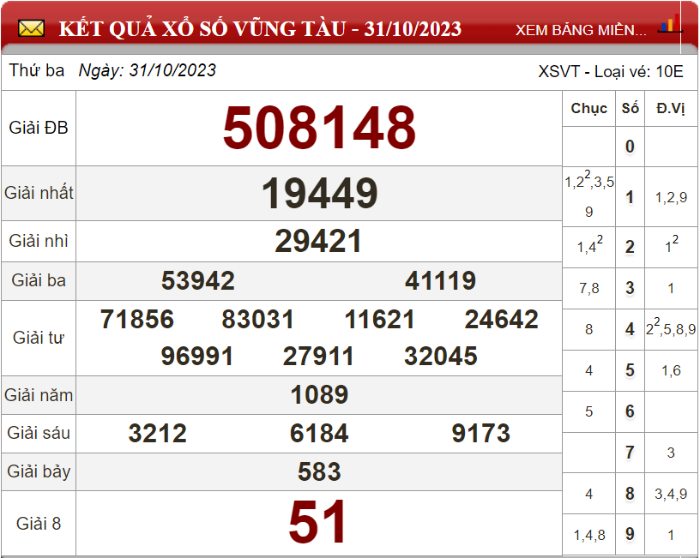Screen dimensions: 700x558
Task: Click the envelope mail icon in header
Action: [x=31, y=29]
